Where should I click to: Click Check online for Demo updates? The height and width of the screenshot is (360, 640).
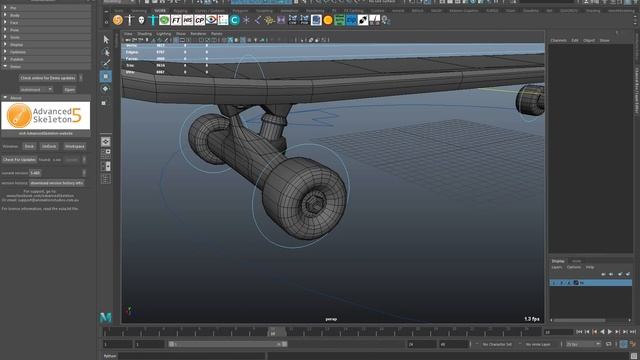tap(48, 78)
